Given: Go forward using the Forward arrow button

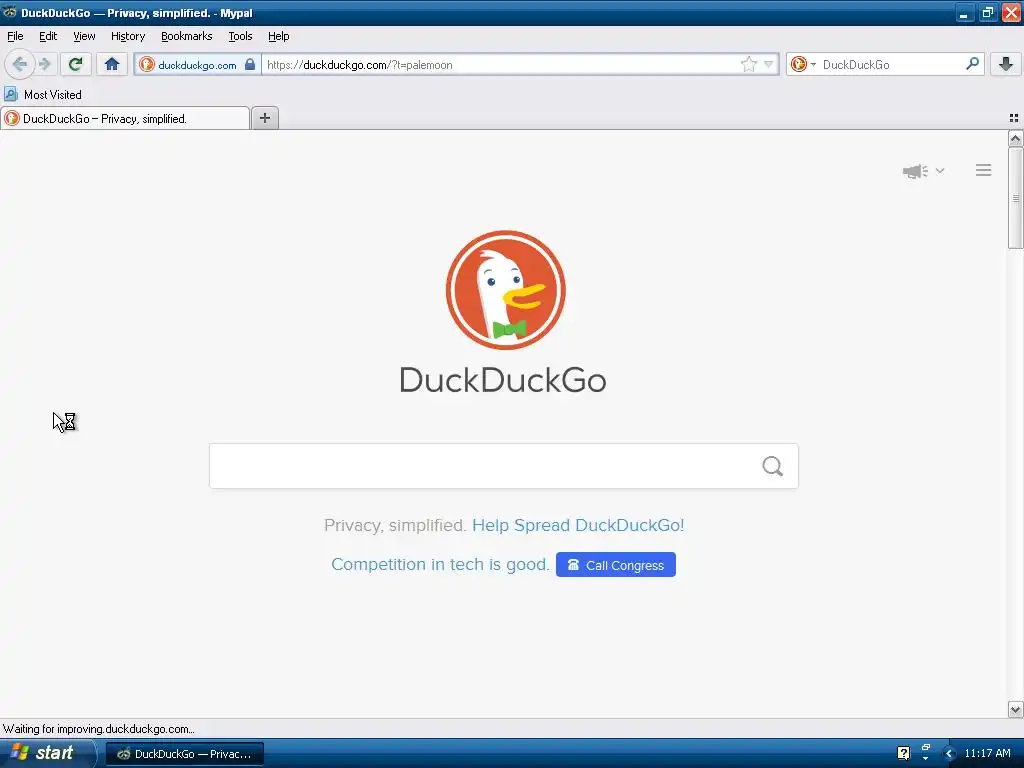Looking at the screenshot, I should [x=45, y=64].
